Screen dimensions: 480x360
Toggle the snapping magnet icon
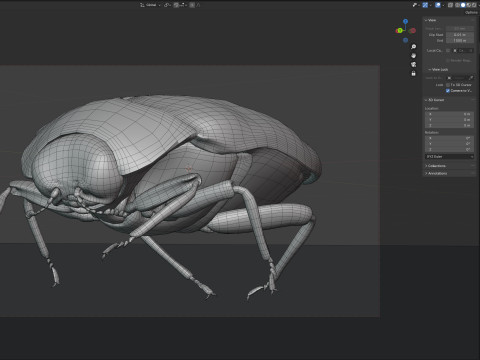pos(176,5)
